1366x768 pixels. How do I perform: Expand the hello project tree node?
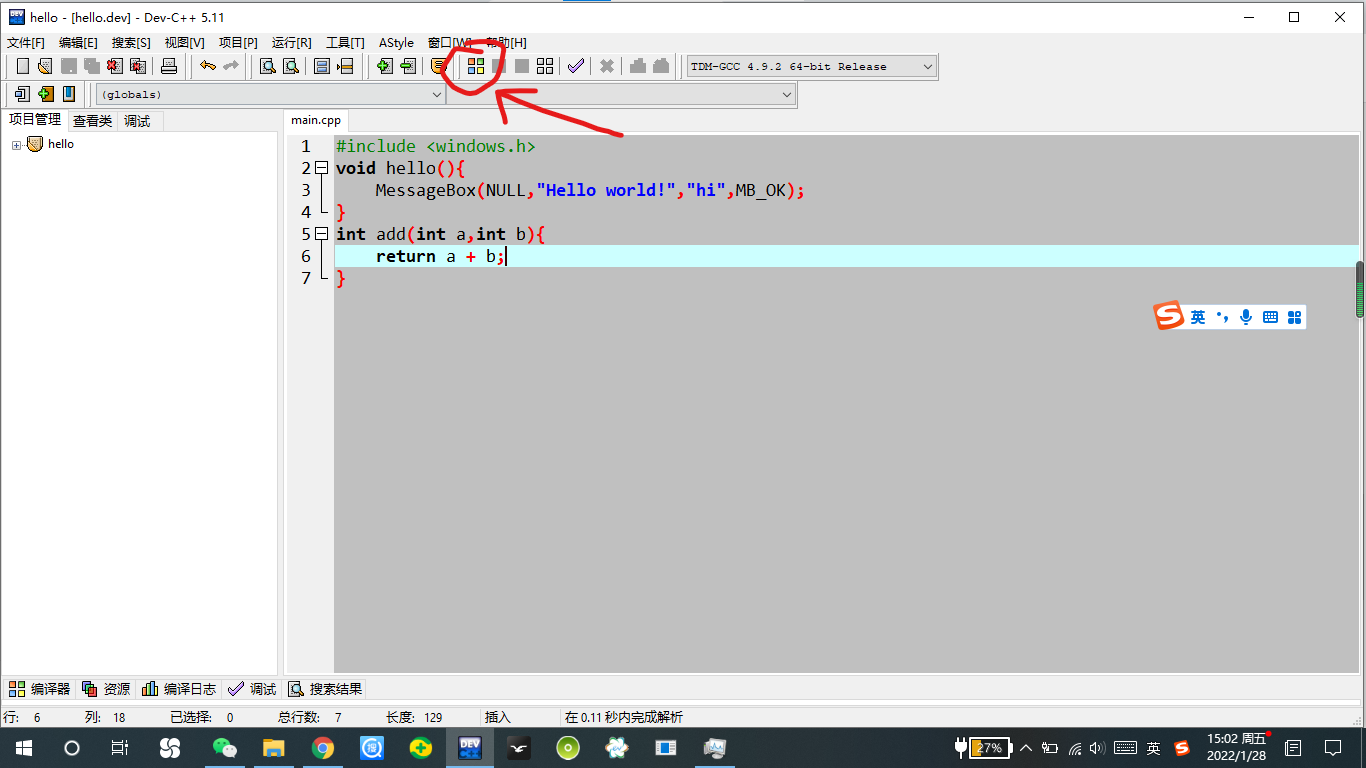coord(15,143)
